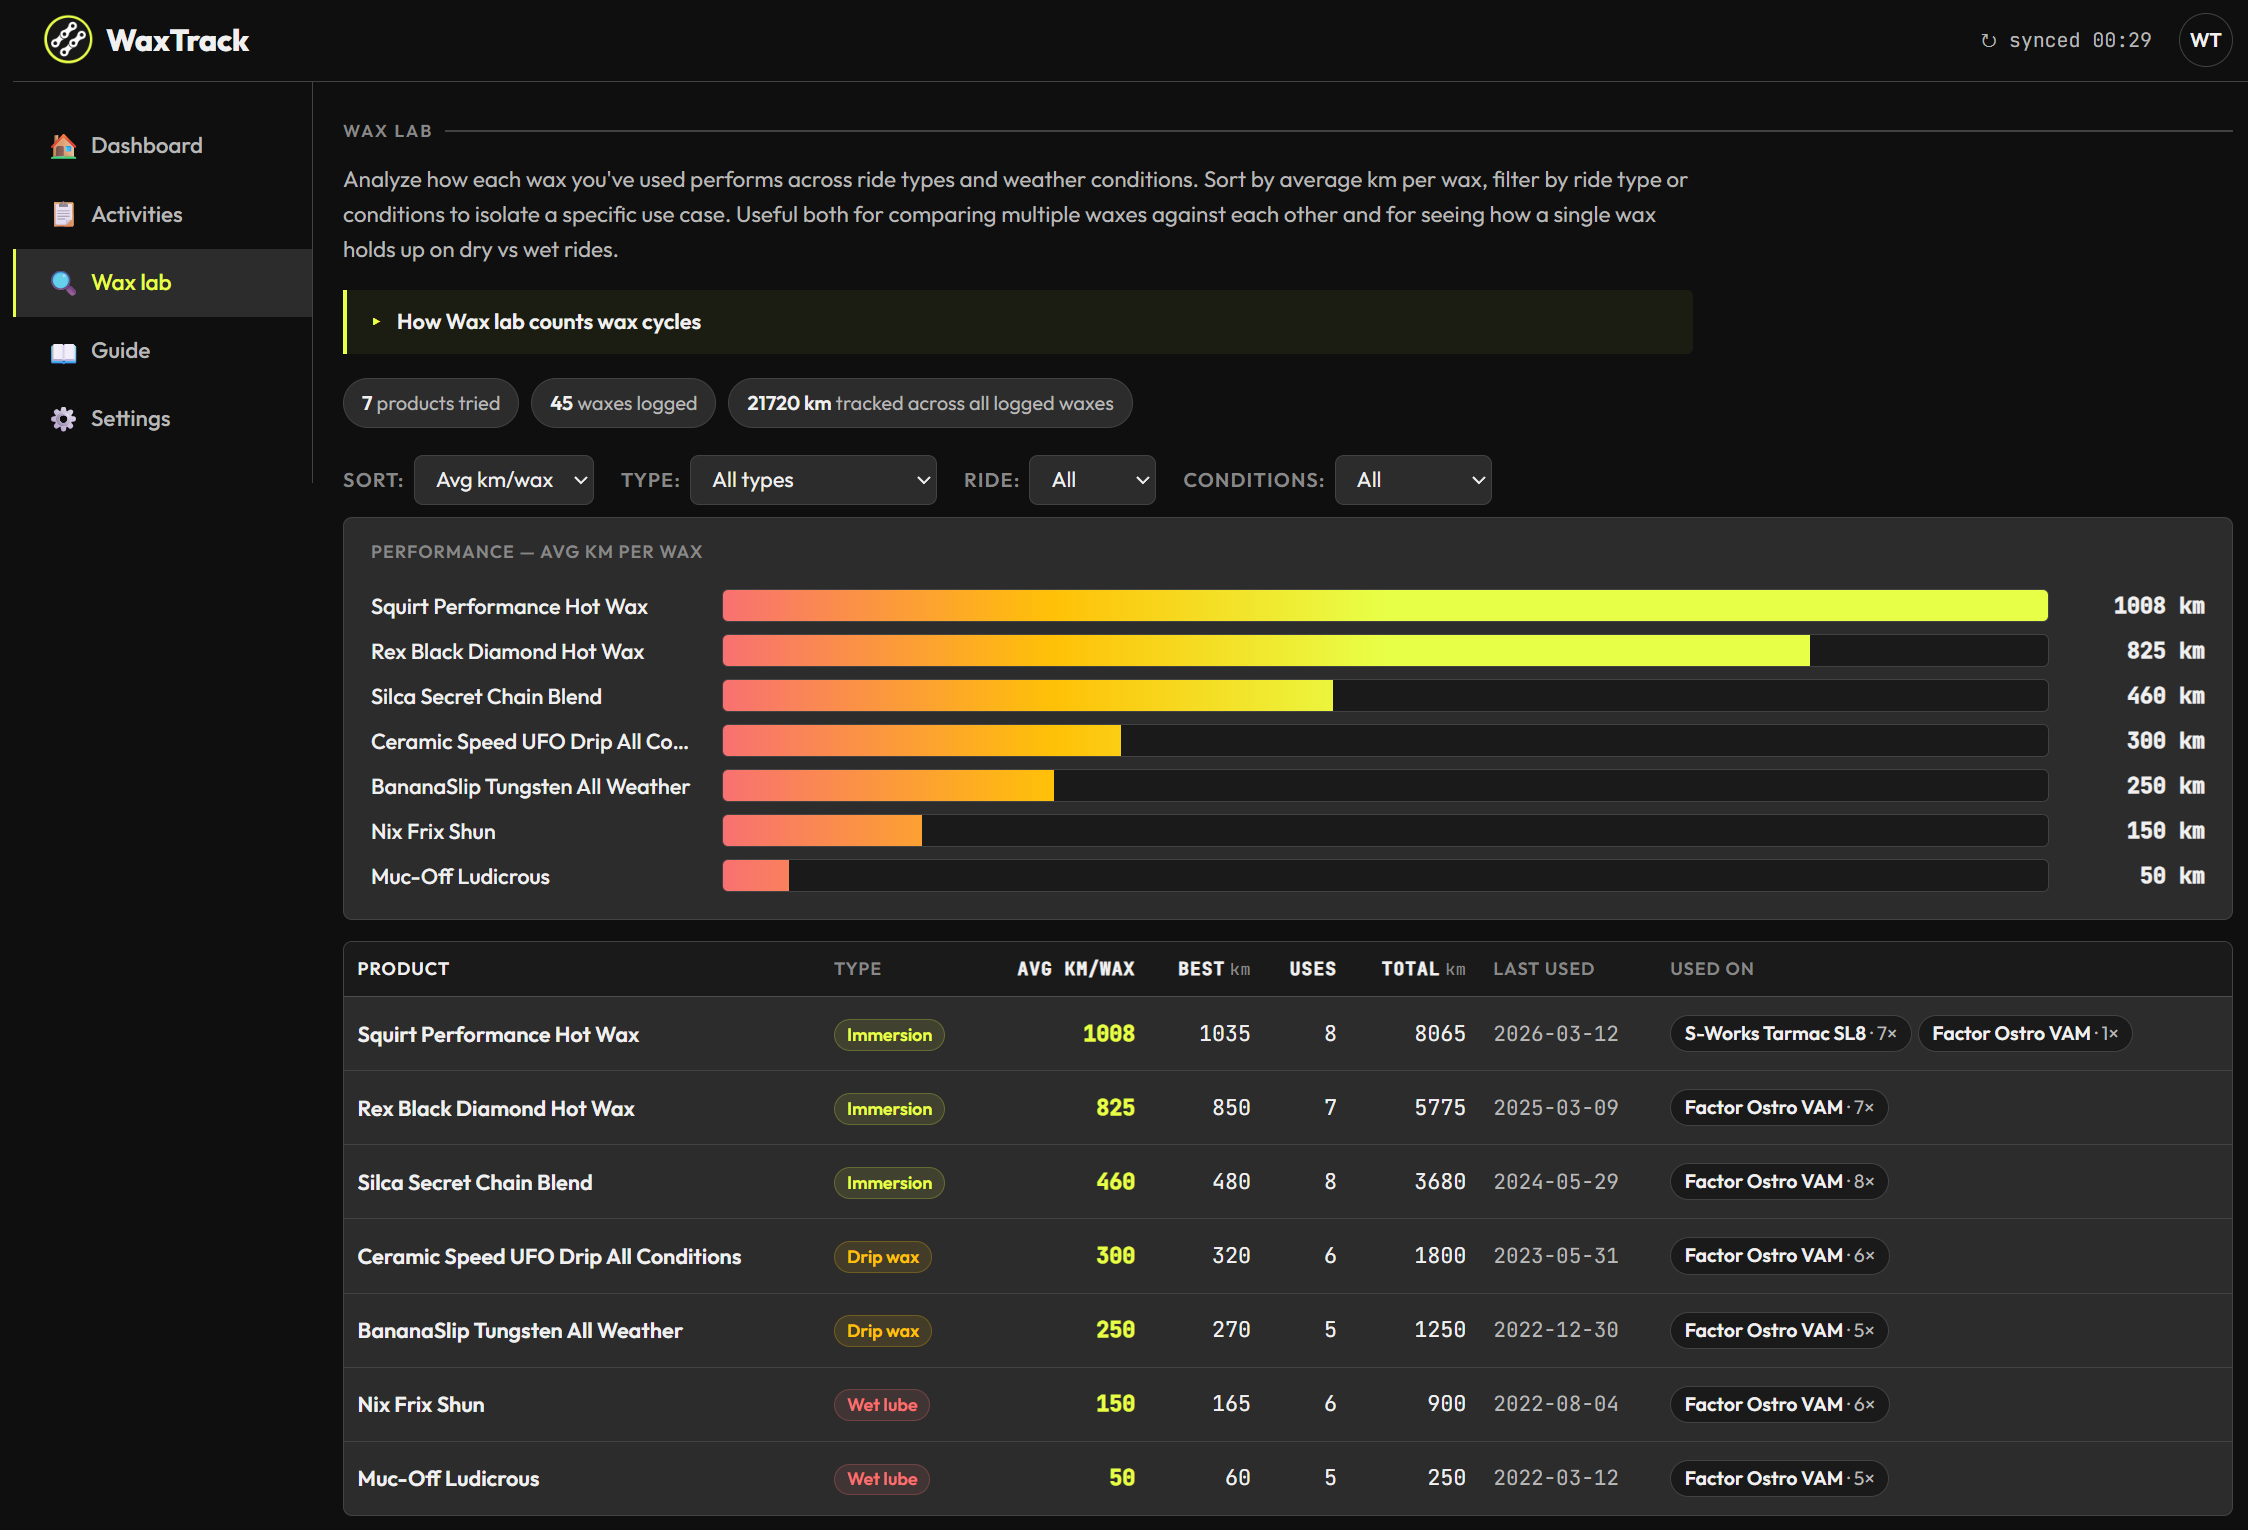
Task: Click the AVG KM/WAX column header
Action: [1076, 969]
